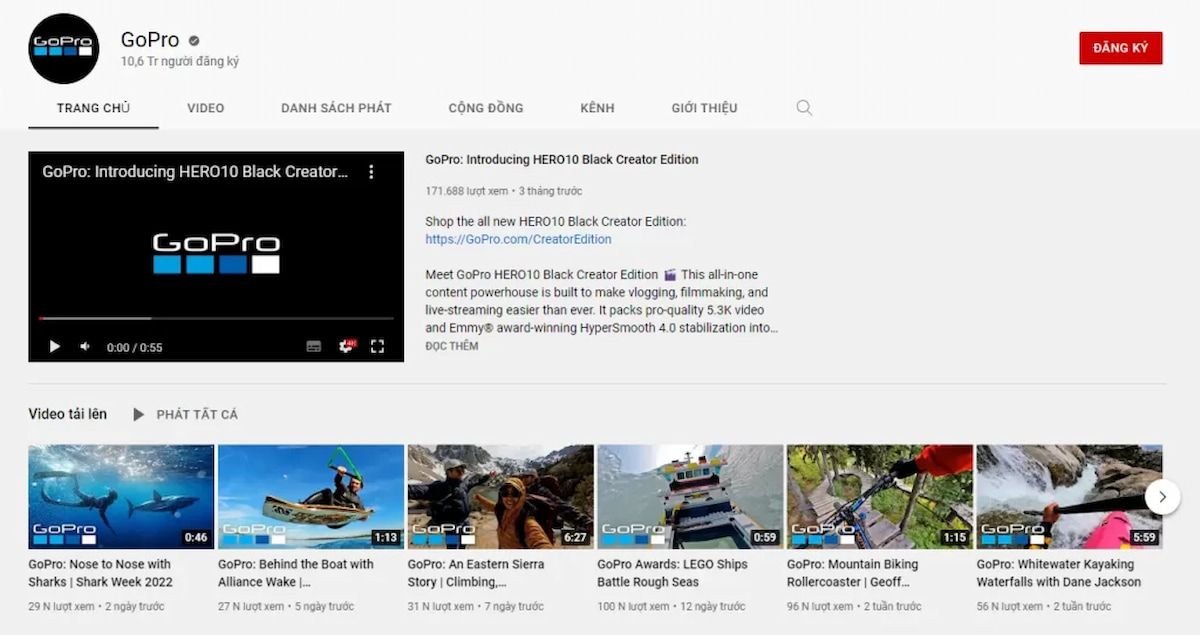Click the GoPro channel avatar logo
This screenshot has height=635, width=1200.
point(64,48)
